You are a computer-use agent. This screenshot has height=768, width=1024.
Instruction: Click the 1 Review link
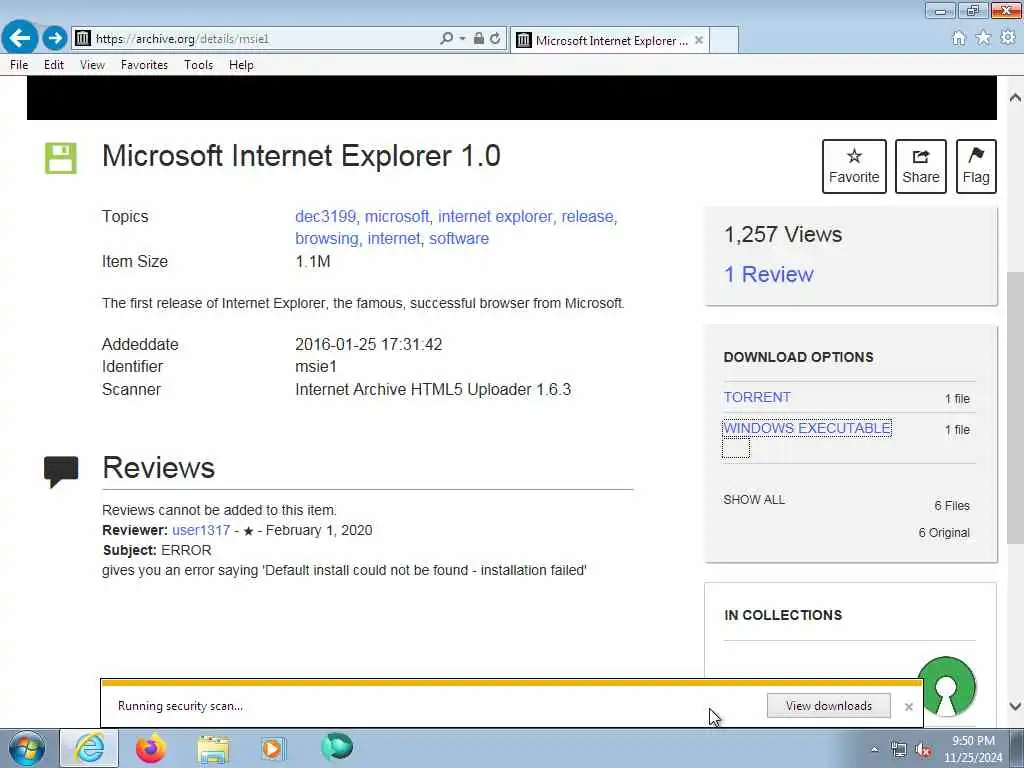click(x=769, y=274)
